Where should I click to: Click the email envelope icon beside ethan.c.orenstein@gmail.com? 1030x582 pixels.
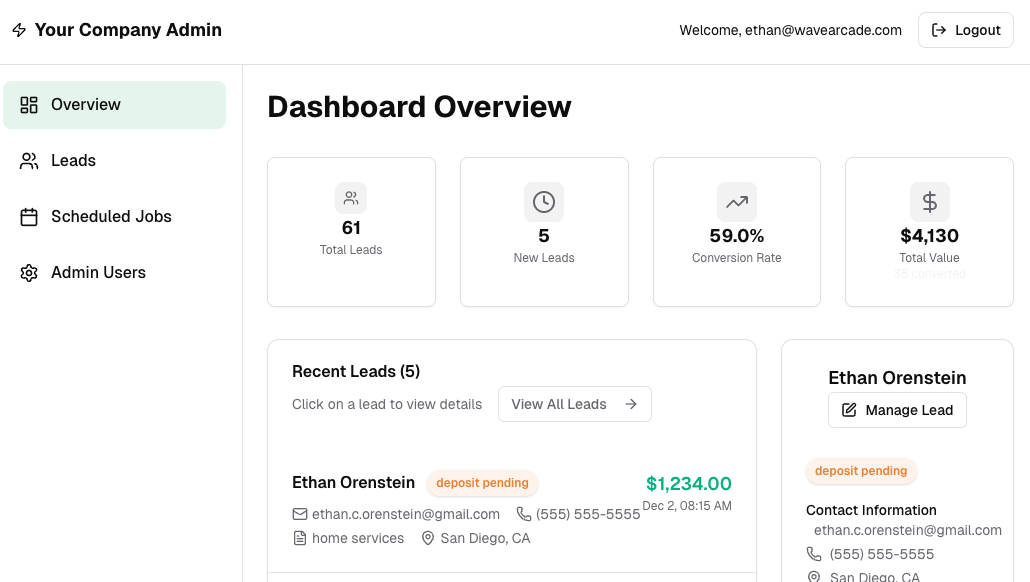pyautogui.click(x=299, y=514)
